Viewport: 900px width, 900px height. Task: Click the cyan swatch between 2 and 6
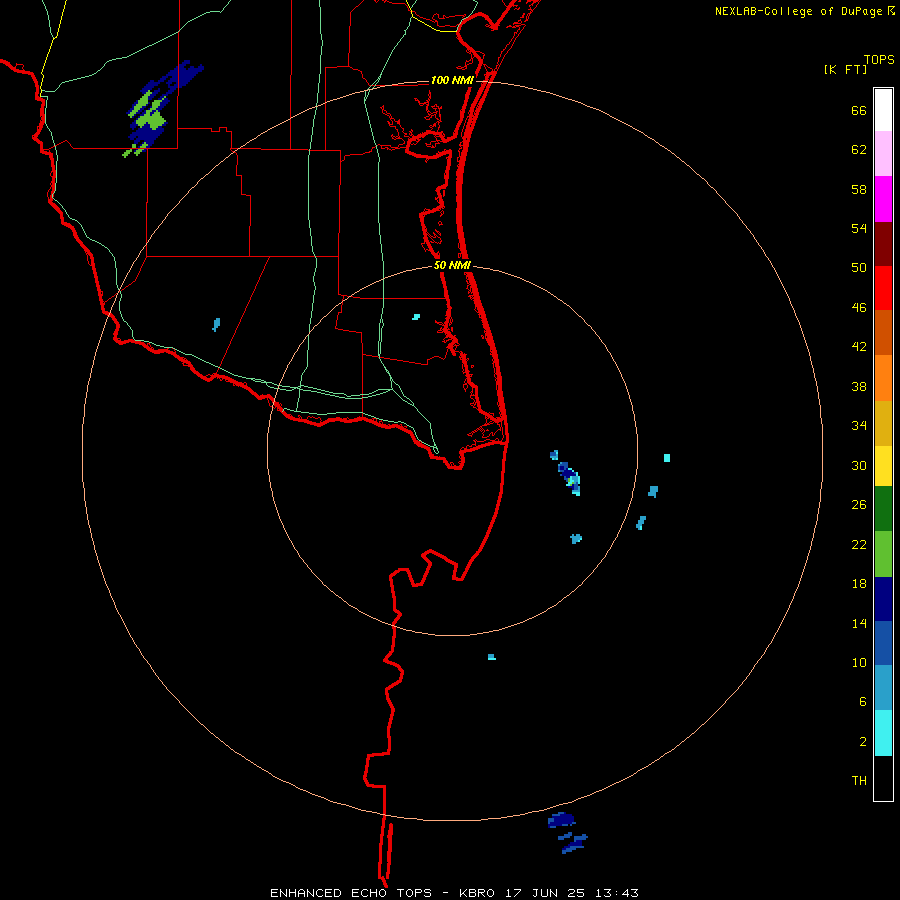click(x=883, y=732)
